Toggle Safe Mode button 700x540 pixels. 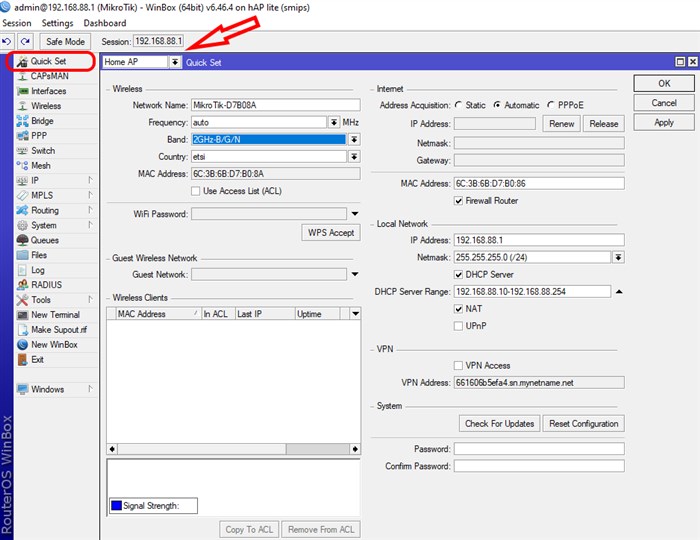pos(65,42)
